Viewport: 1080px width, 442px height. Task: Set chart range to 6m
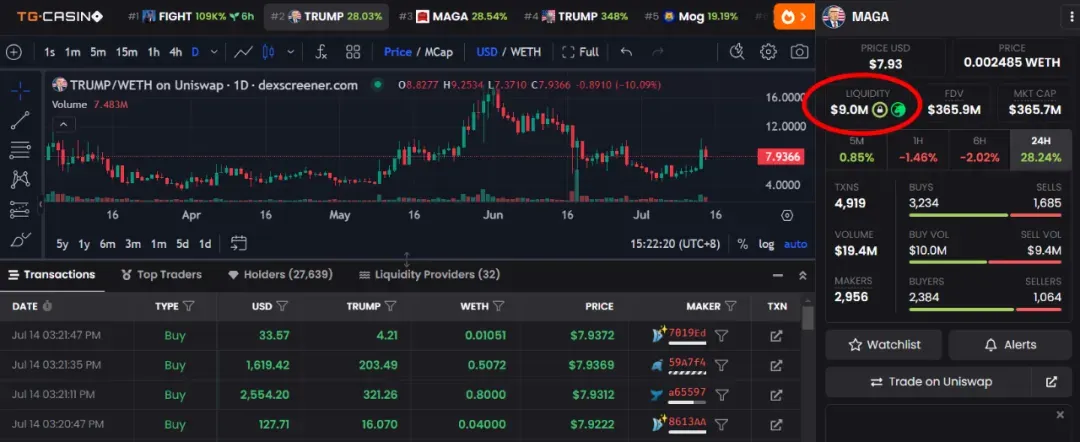(x=107, y=244)
